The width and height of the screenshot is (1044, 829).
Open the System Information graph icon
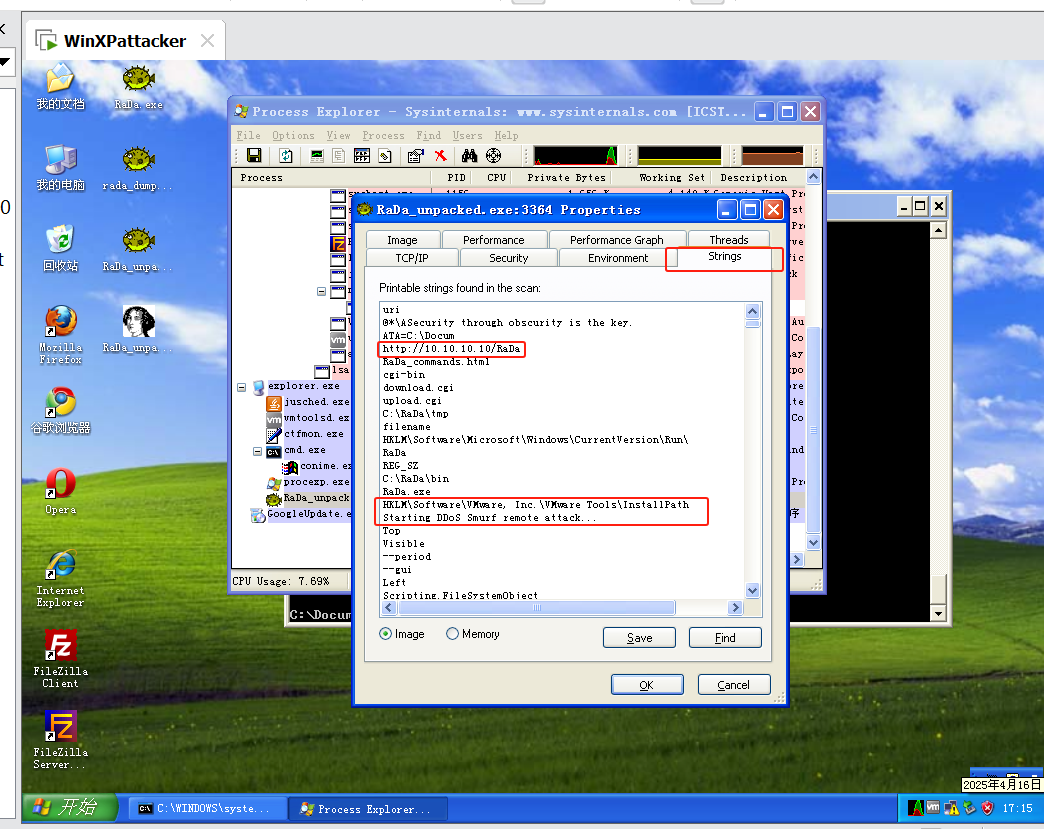click(318, 156)
